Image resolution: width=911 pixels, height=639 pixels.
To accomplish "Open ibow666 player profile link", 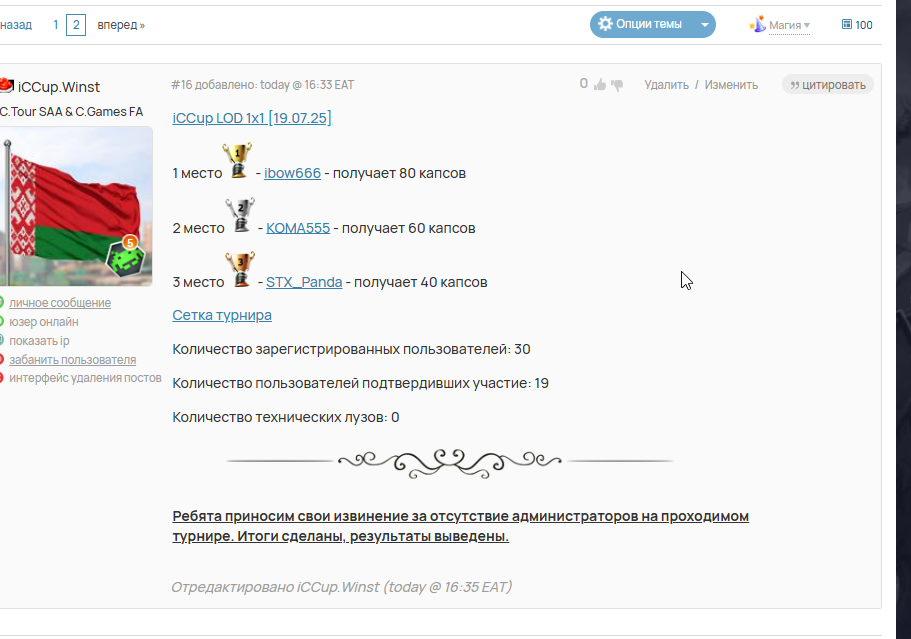I will [x=292, y=173].
